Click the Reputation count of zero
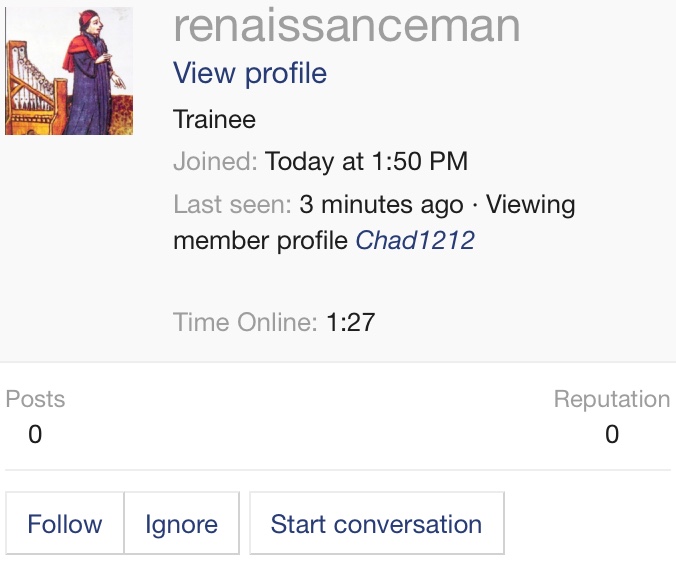676x561 pixels. click(612, 434)
